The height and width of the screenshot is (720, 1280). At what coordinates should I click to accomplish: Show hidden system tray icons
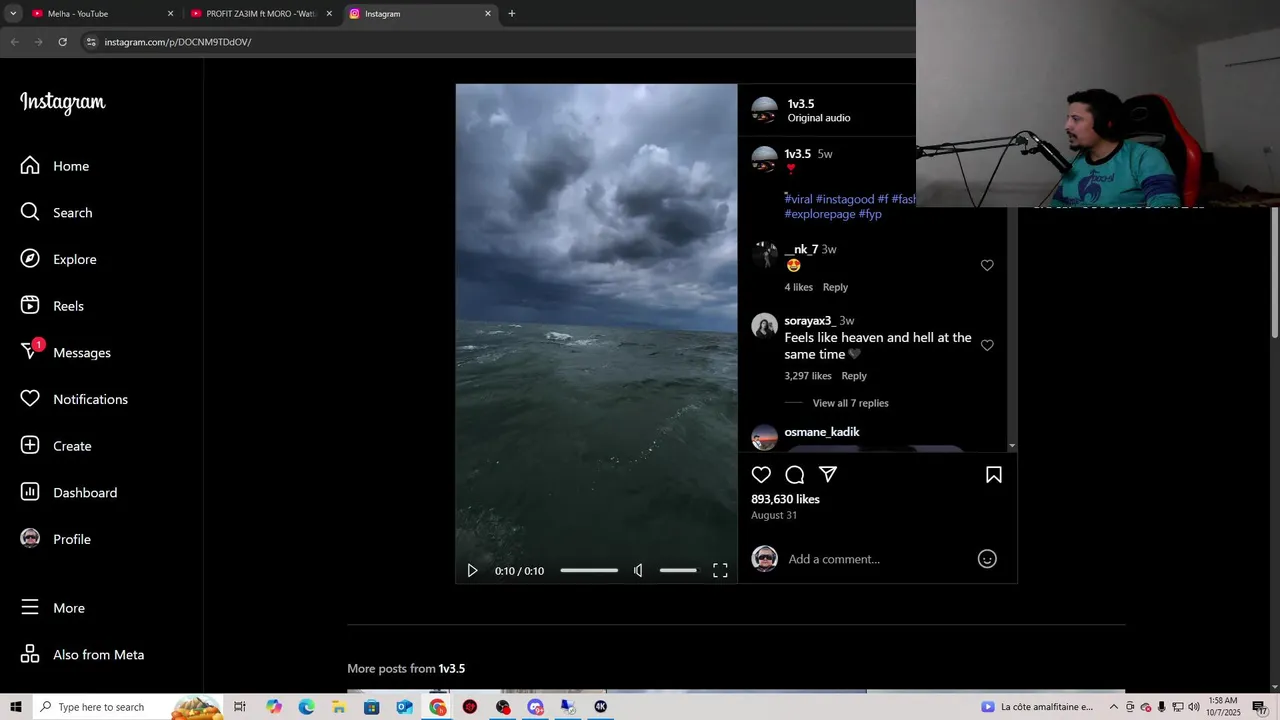(1113, 707)
